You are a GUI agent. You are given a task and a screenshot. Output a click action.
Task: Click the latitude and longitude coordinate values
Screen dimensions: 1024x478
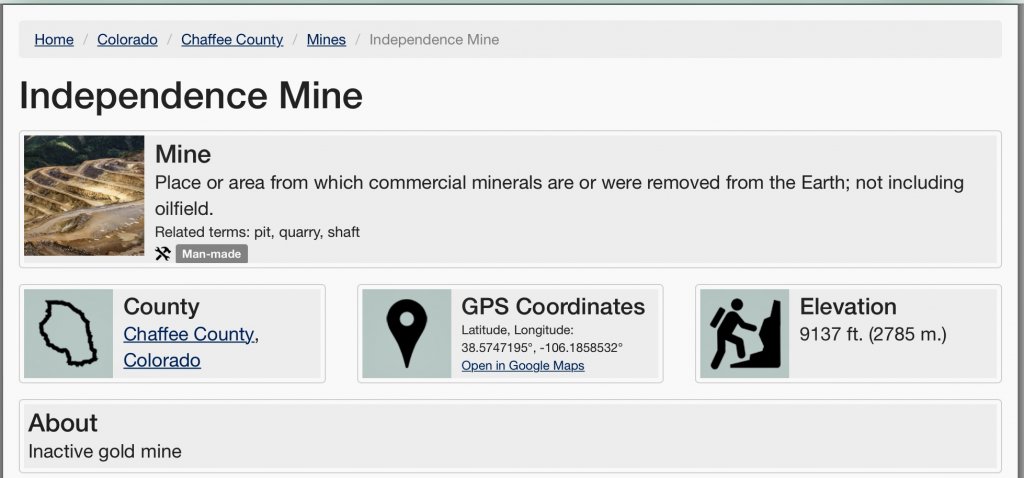(x=541, y=348)
